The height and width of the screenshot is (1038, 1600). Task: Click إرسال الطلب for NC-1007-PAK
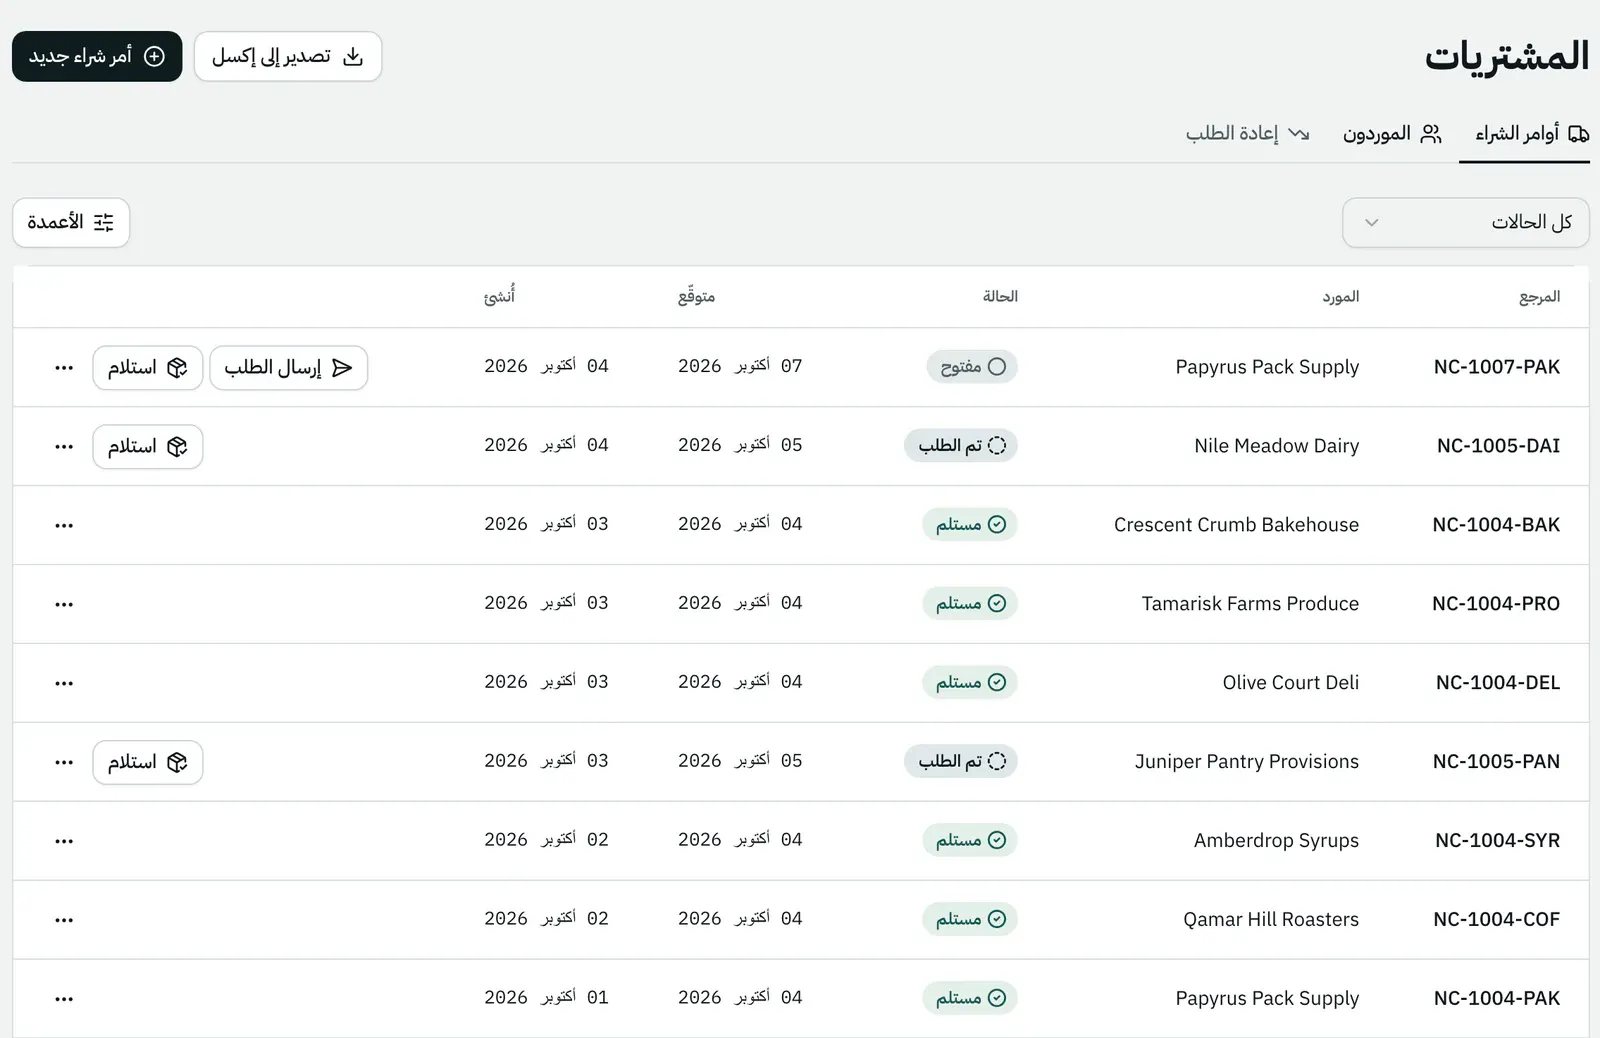pos(289,368)
